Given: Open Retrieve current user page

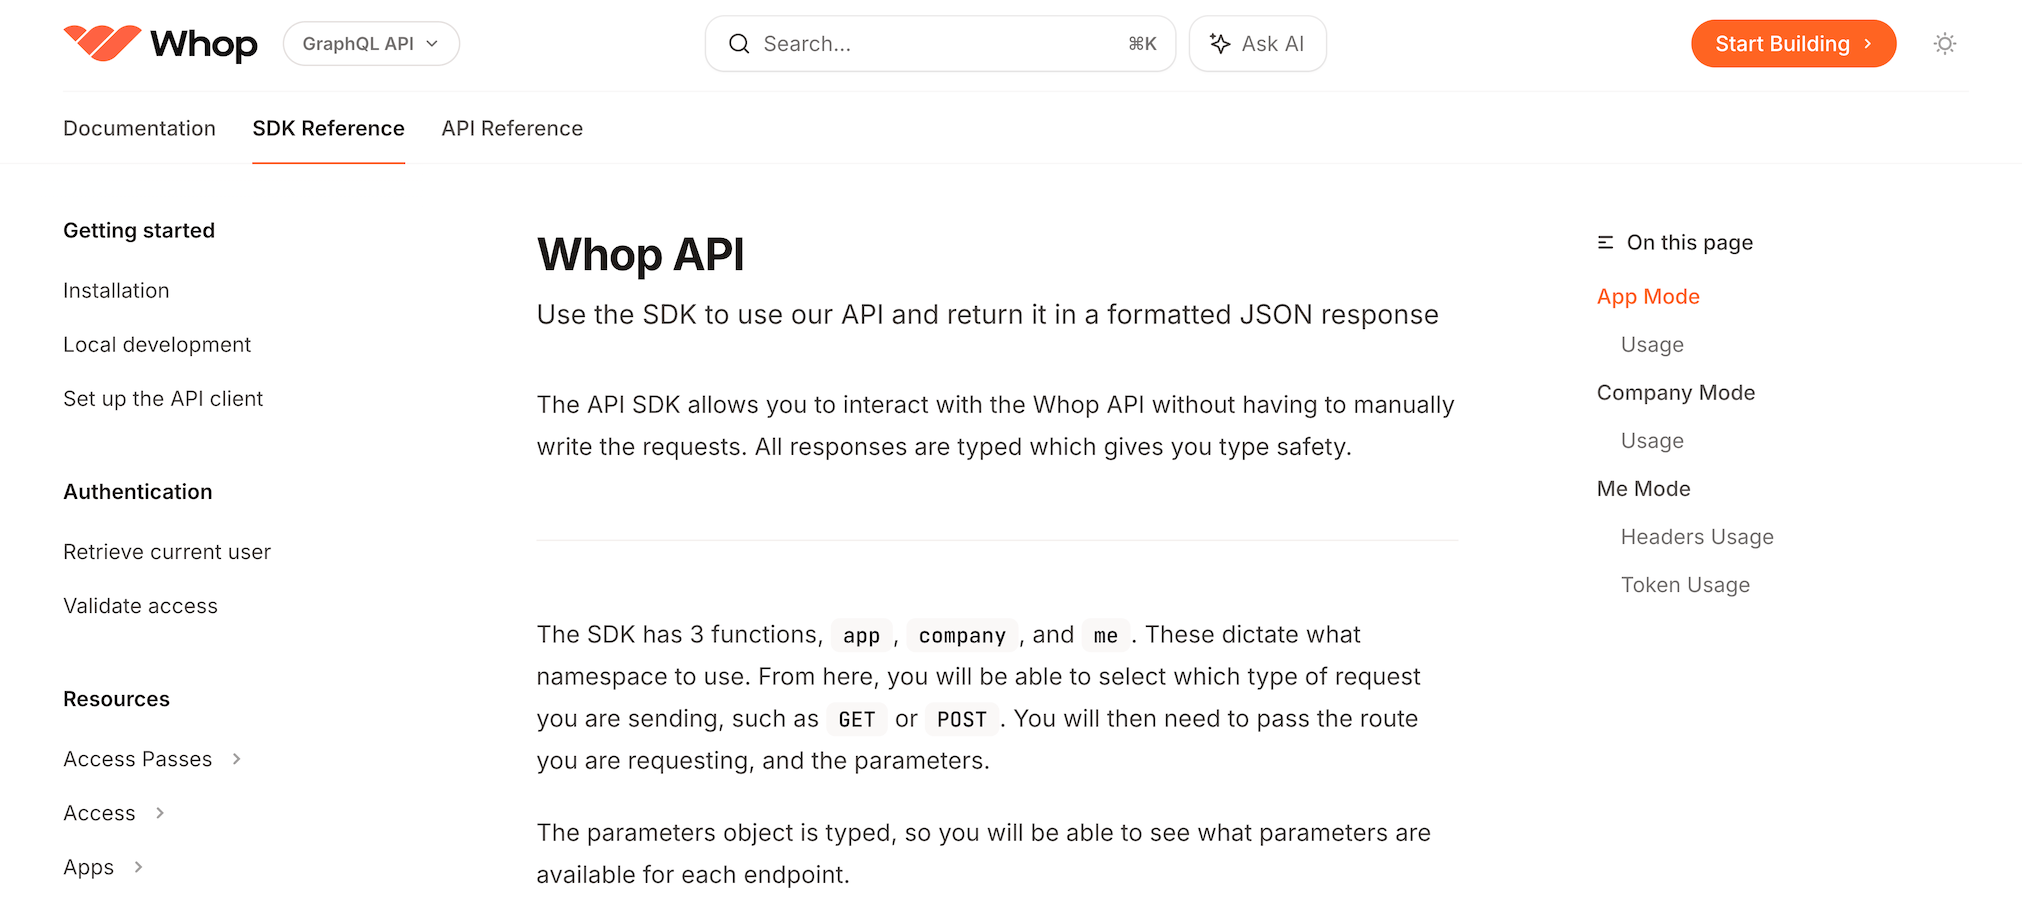Looking at the screenshot, I should click(167, 552).
